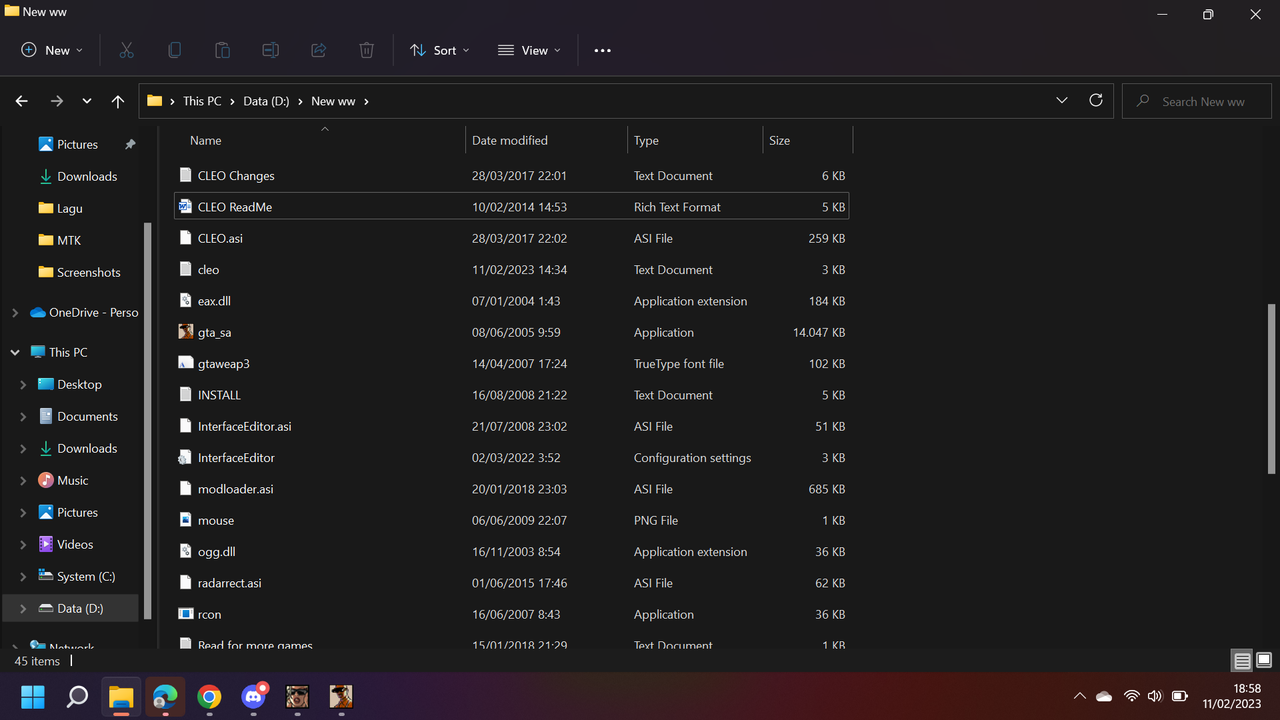Go back with the left arrow
The width and height of the screenshot is (1280, 720).
(x=22, y=101)
